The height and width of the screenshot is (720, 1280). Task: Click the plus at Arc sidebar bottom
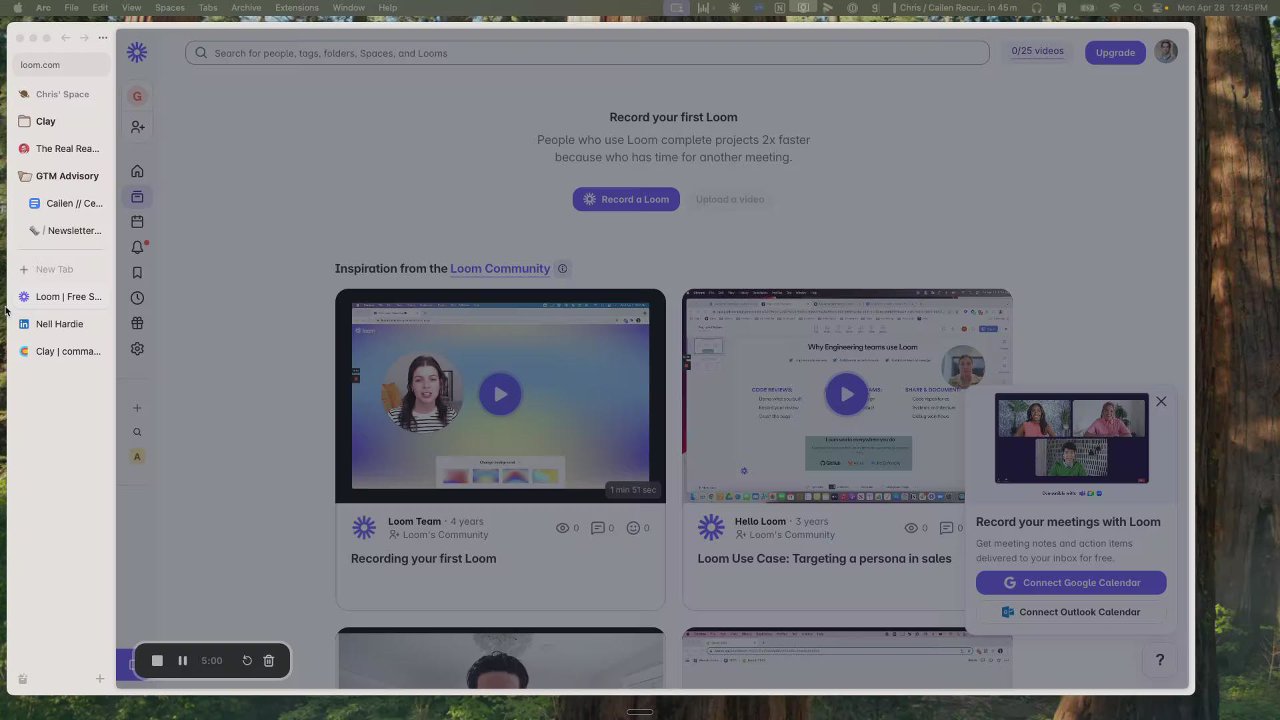pyautogui.click(x=100, y=679)
